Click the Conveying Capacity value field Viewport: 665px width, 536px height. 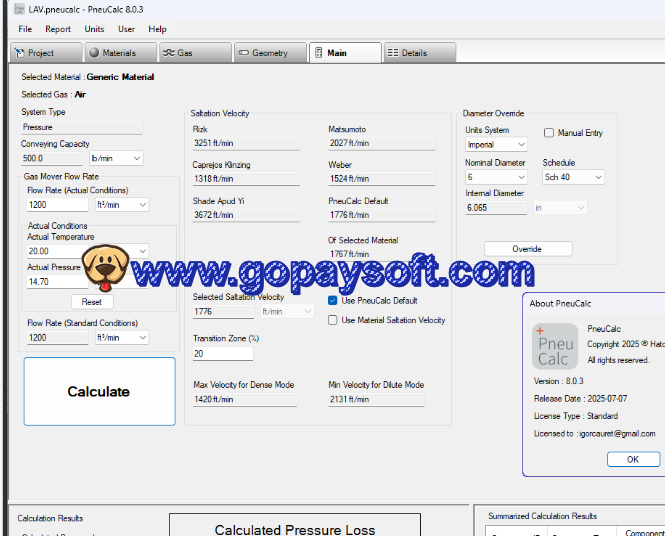click(53, 158)
